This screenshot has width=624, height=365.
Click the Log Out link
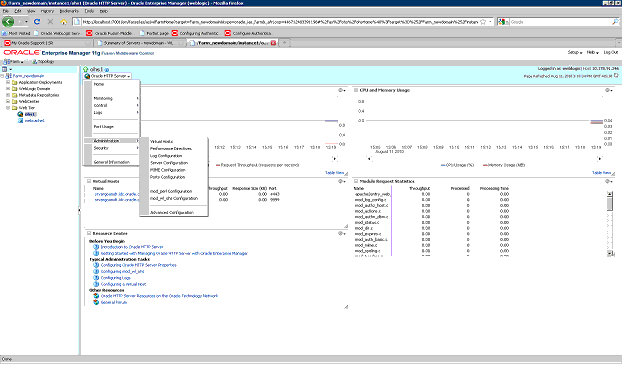coord(610,53)
